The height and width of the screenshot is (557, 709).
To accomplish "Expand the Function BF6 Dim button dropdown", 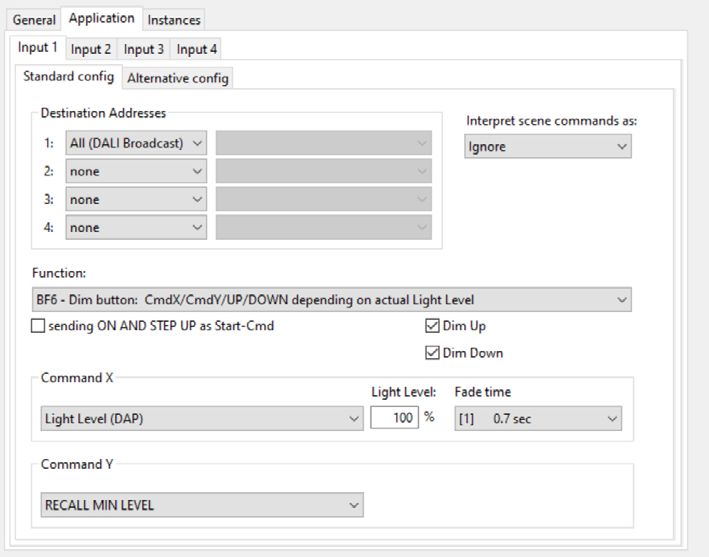I will click(x=331, y=299).
